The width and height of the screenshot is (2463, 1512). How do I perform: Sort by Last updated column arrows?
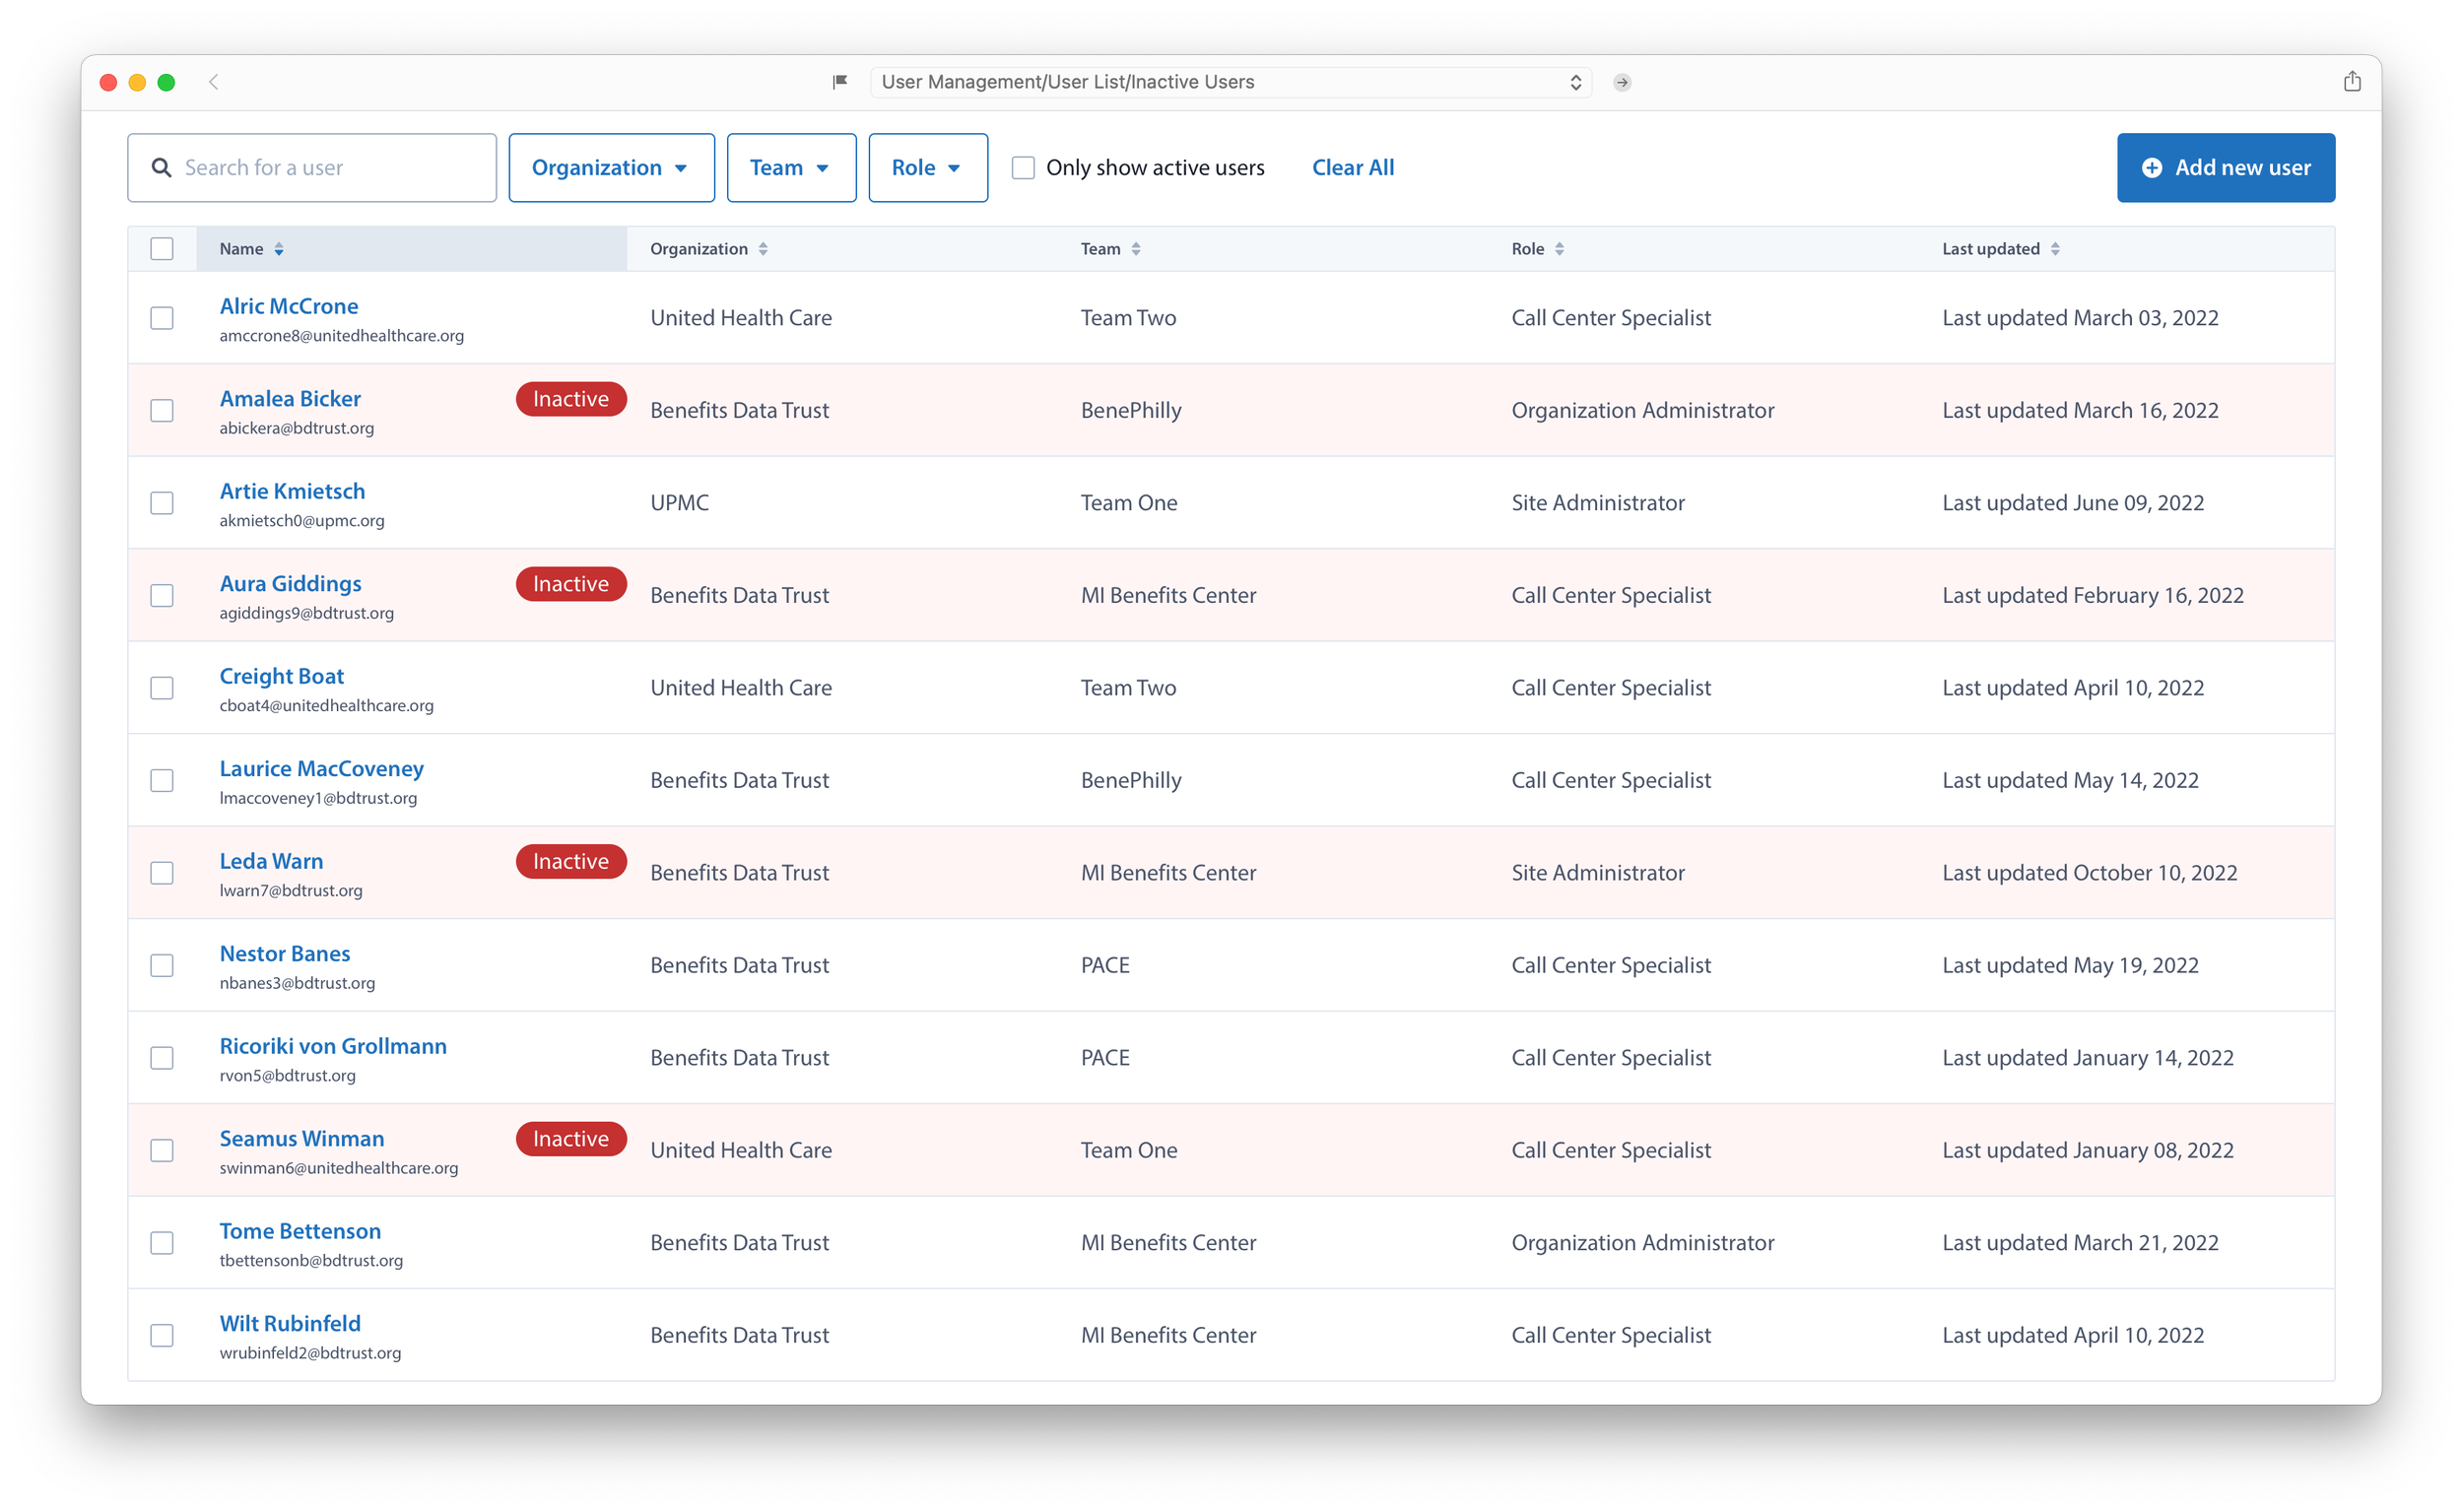(x=2055, y=249)
